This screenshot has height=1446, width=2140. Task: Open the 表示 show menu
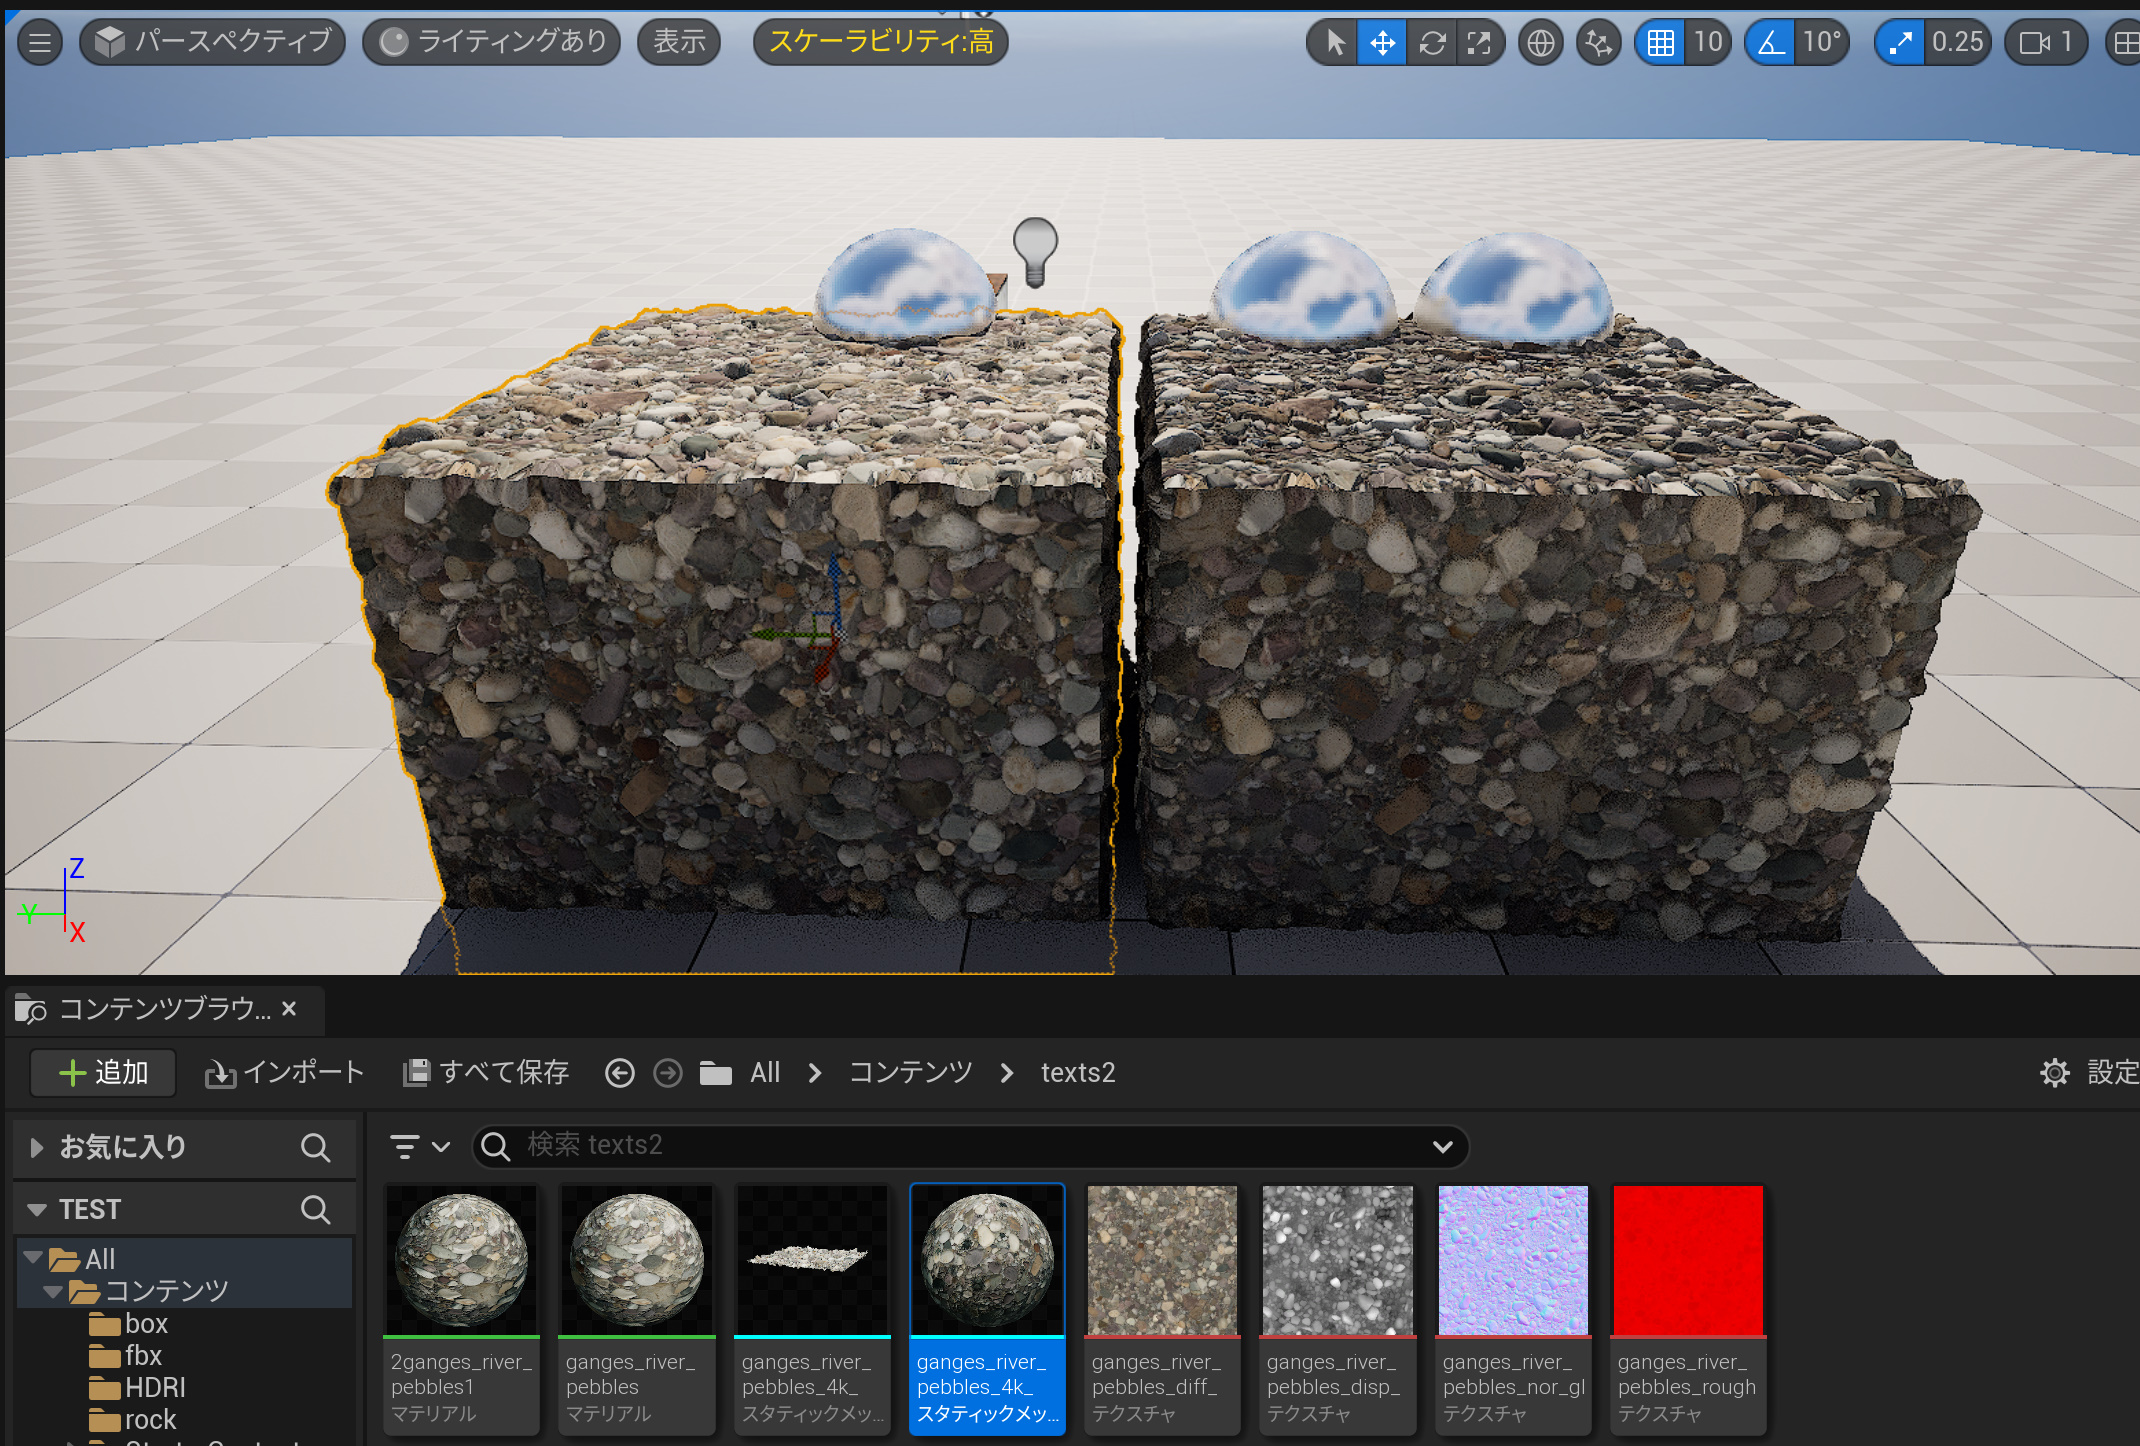point(679,42)
